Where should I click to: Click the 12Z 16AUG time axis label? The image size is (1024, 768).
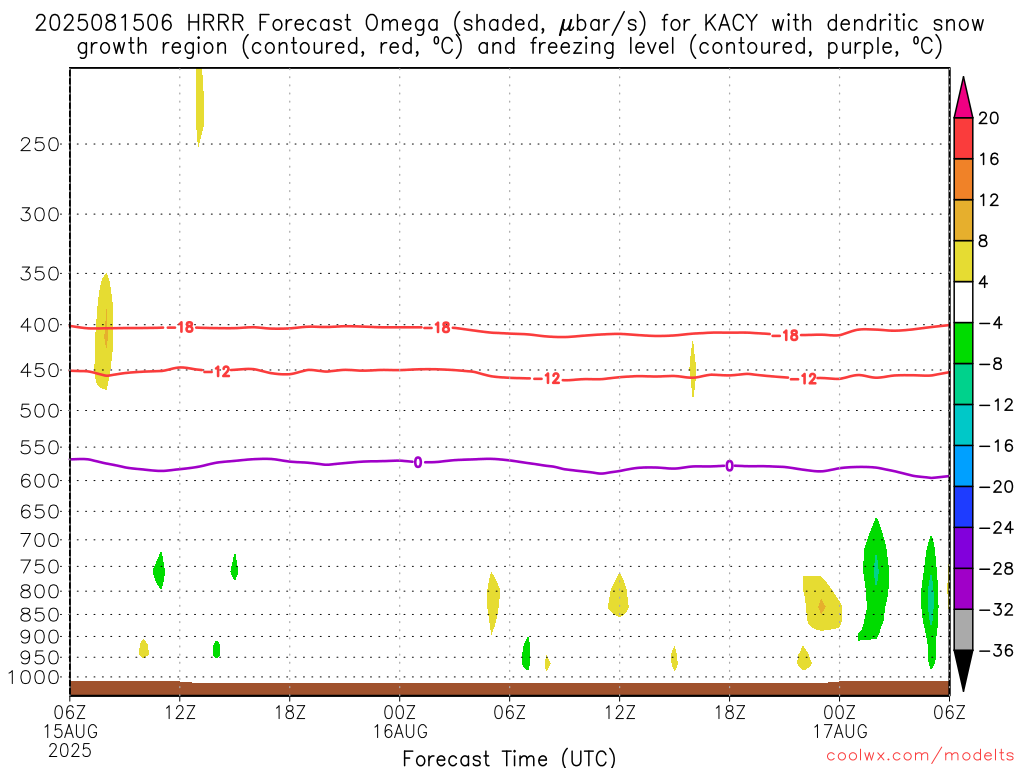tap(619, 712)
